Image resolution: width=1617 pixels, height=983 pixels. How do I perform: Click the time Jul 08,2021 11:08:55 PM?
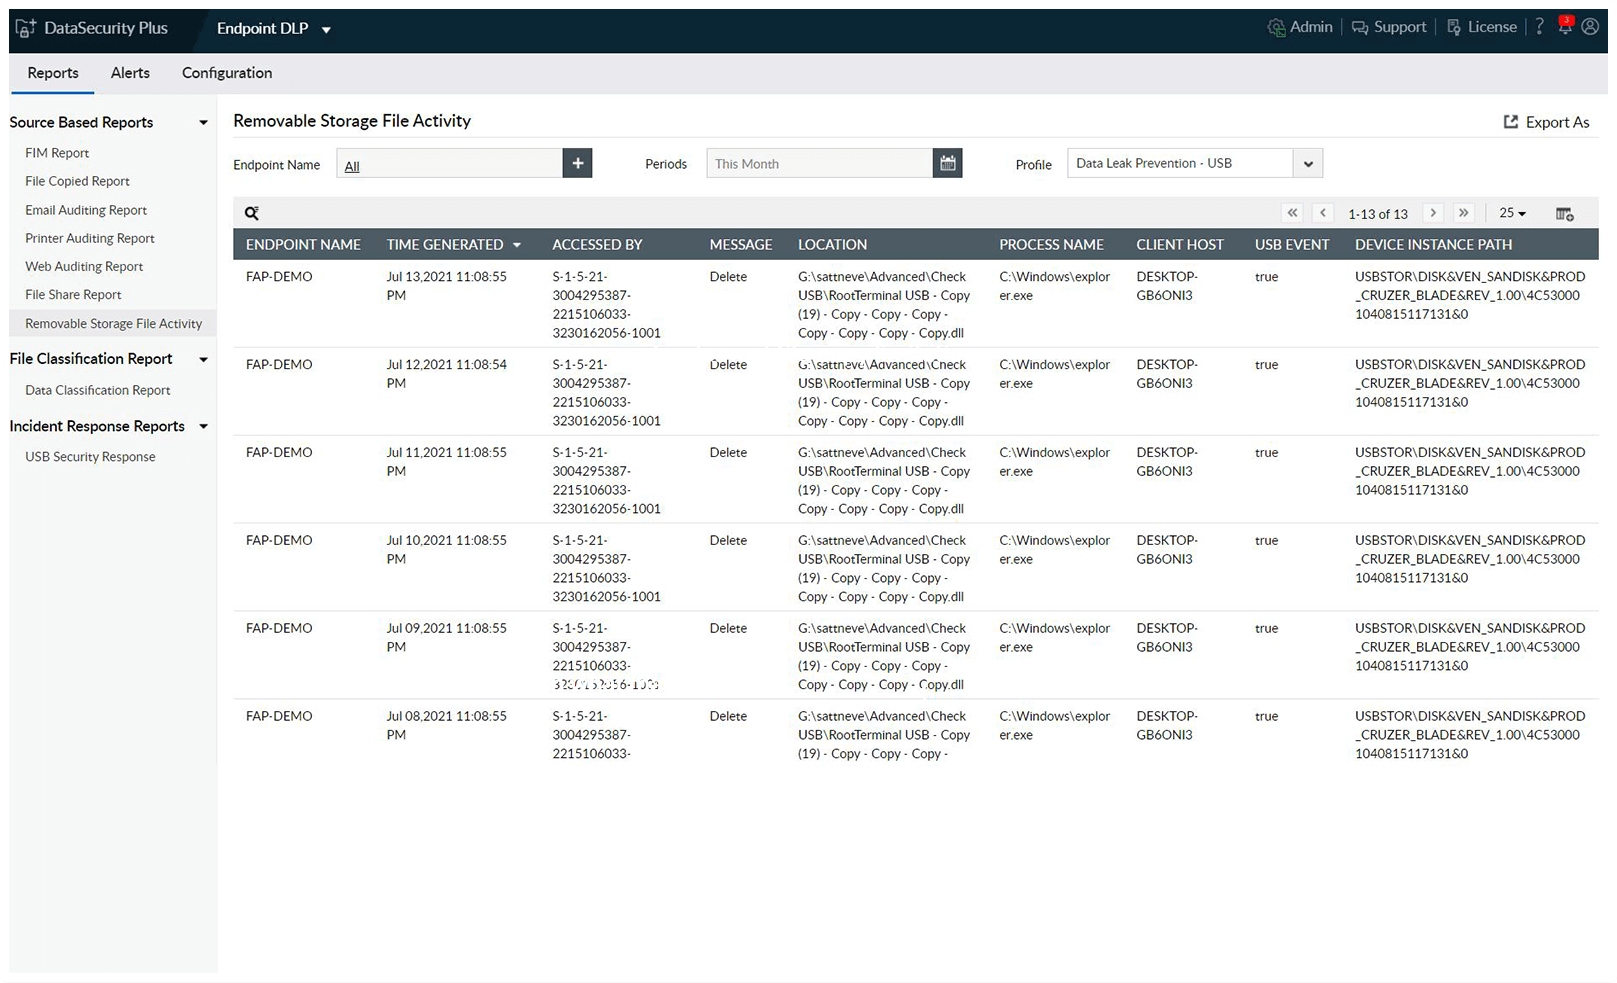click(446, 726)
